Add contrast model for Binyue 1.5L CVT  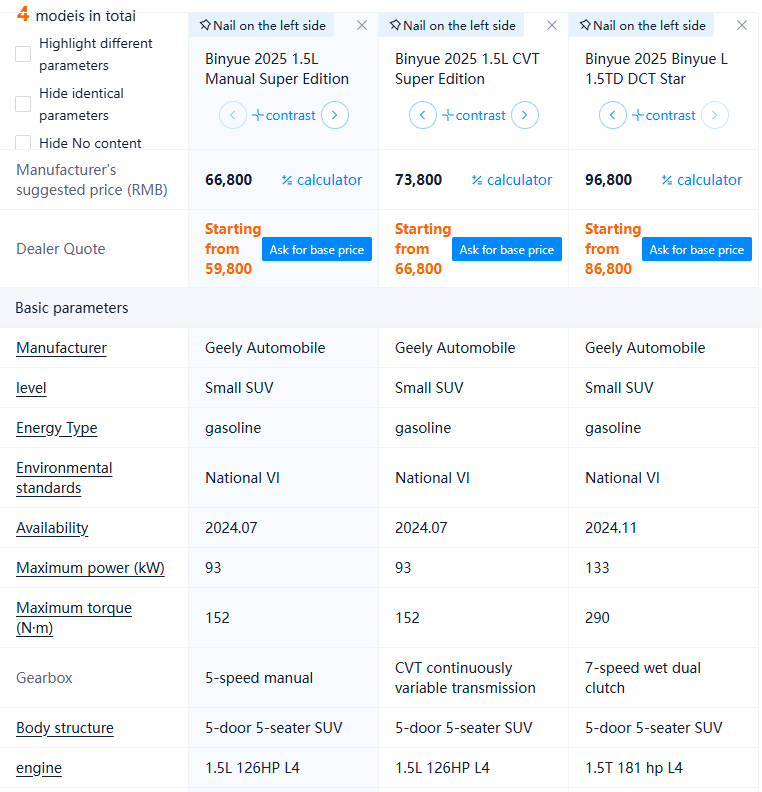pos(474,115)
